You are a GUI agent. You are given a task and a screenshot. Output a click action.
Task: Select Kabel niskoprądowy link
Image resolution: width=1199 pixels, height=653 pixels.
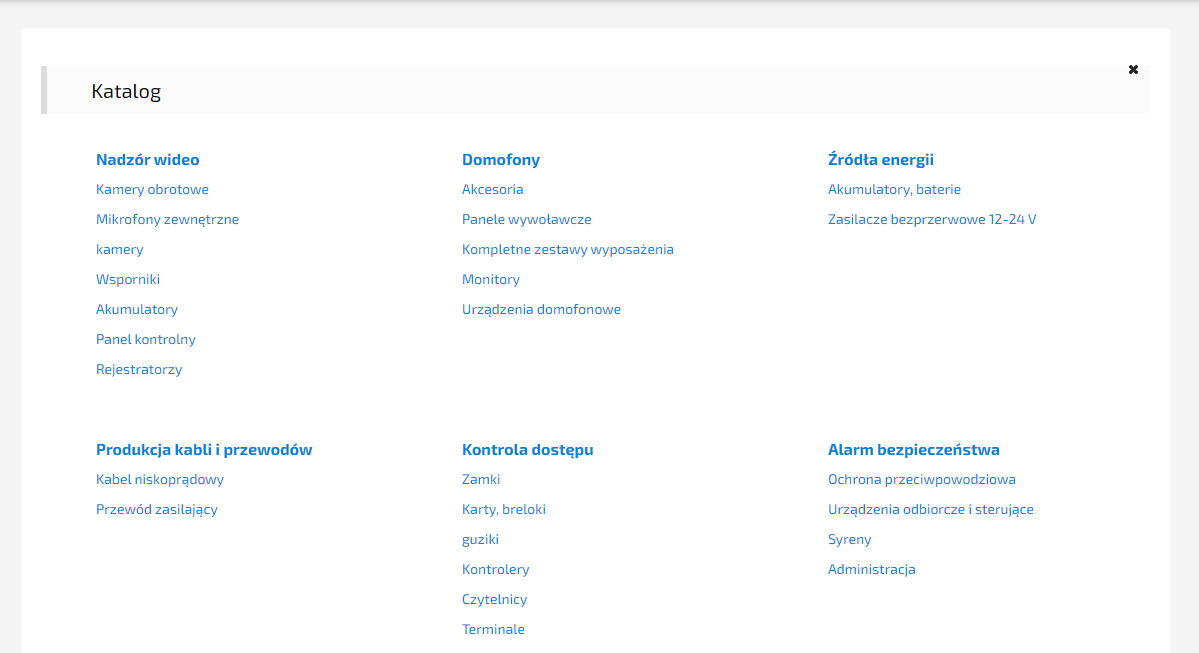click(159, 480)
